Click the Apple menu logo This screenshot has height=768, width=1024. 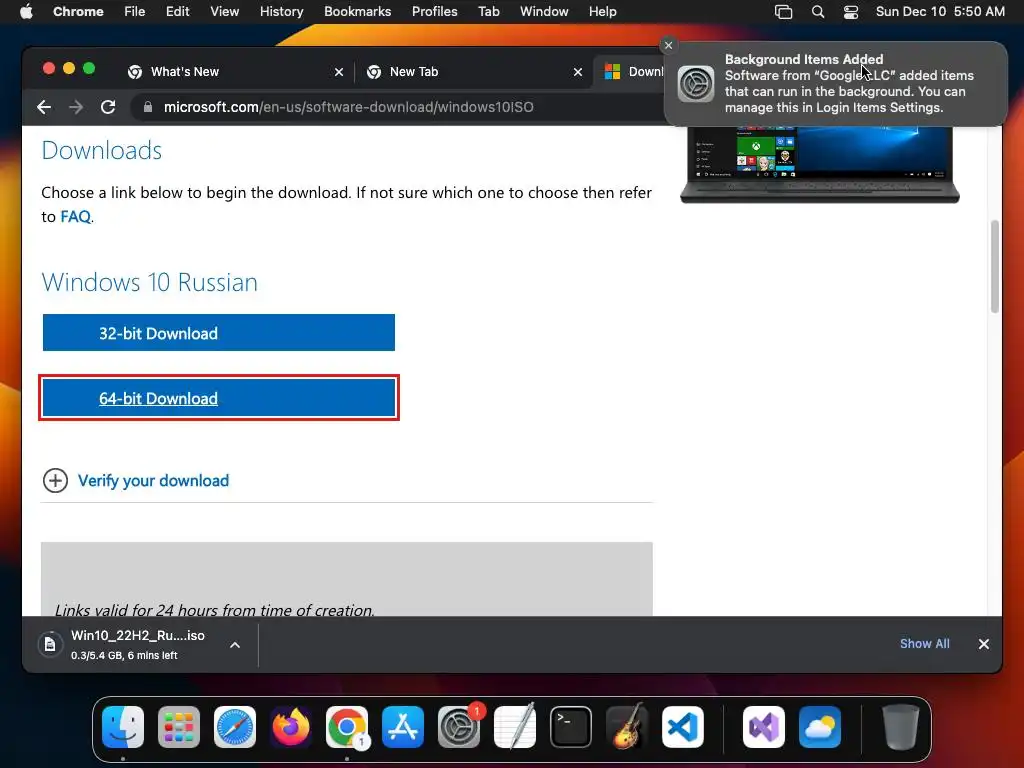(x=26, y=11)
